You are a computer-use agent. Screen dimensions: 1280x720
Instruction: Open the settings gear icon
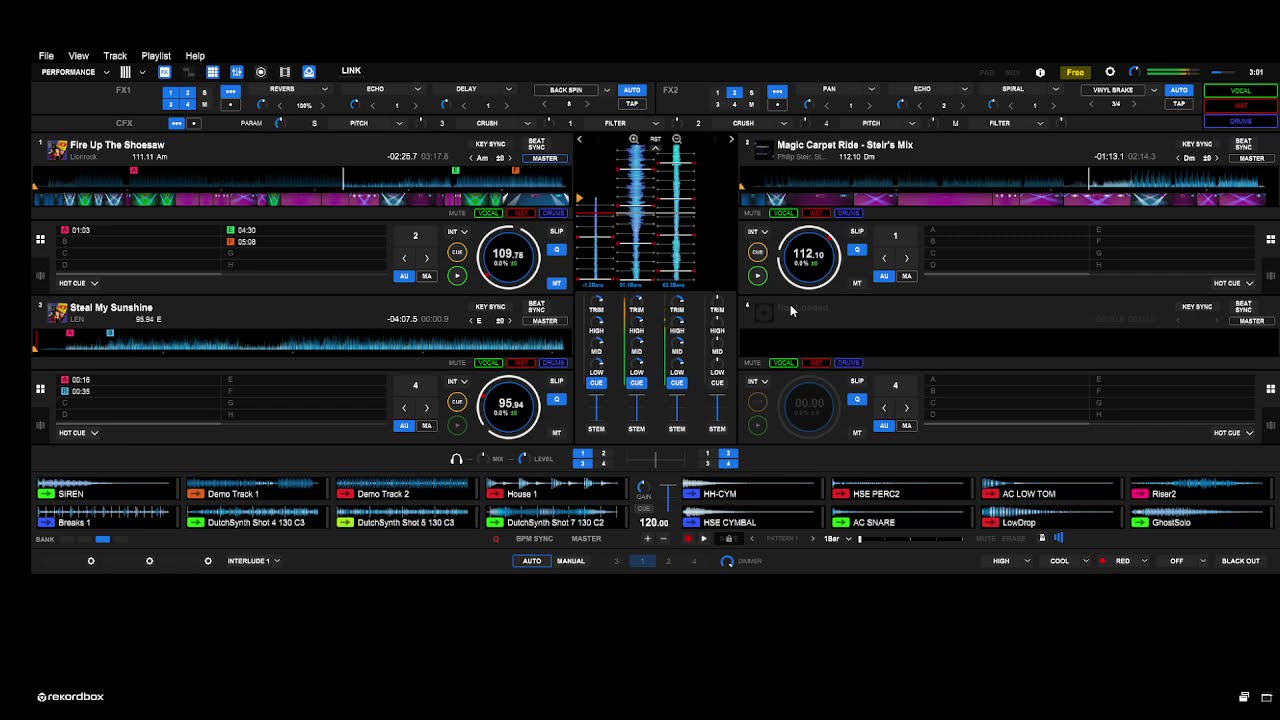click(x=1110, y=72)
